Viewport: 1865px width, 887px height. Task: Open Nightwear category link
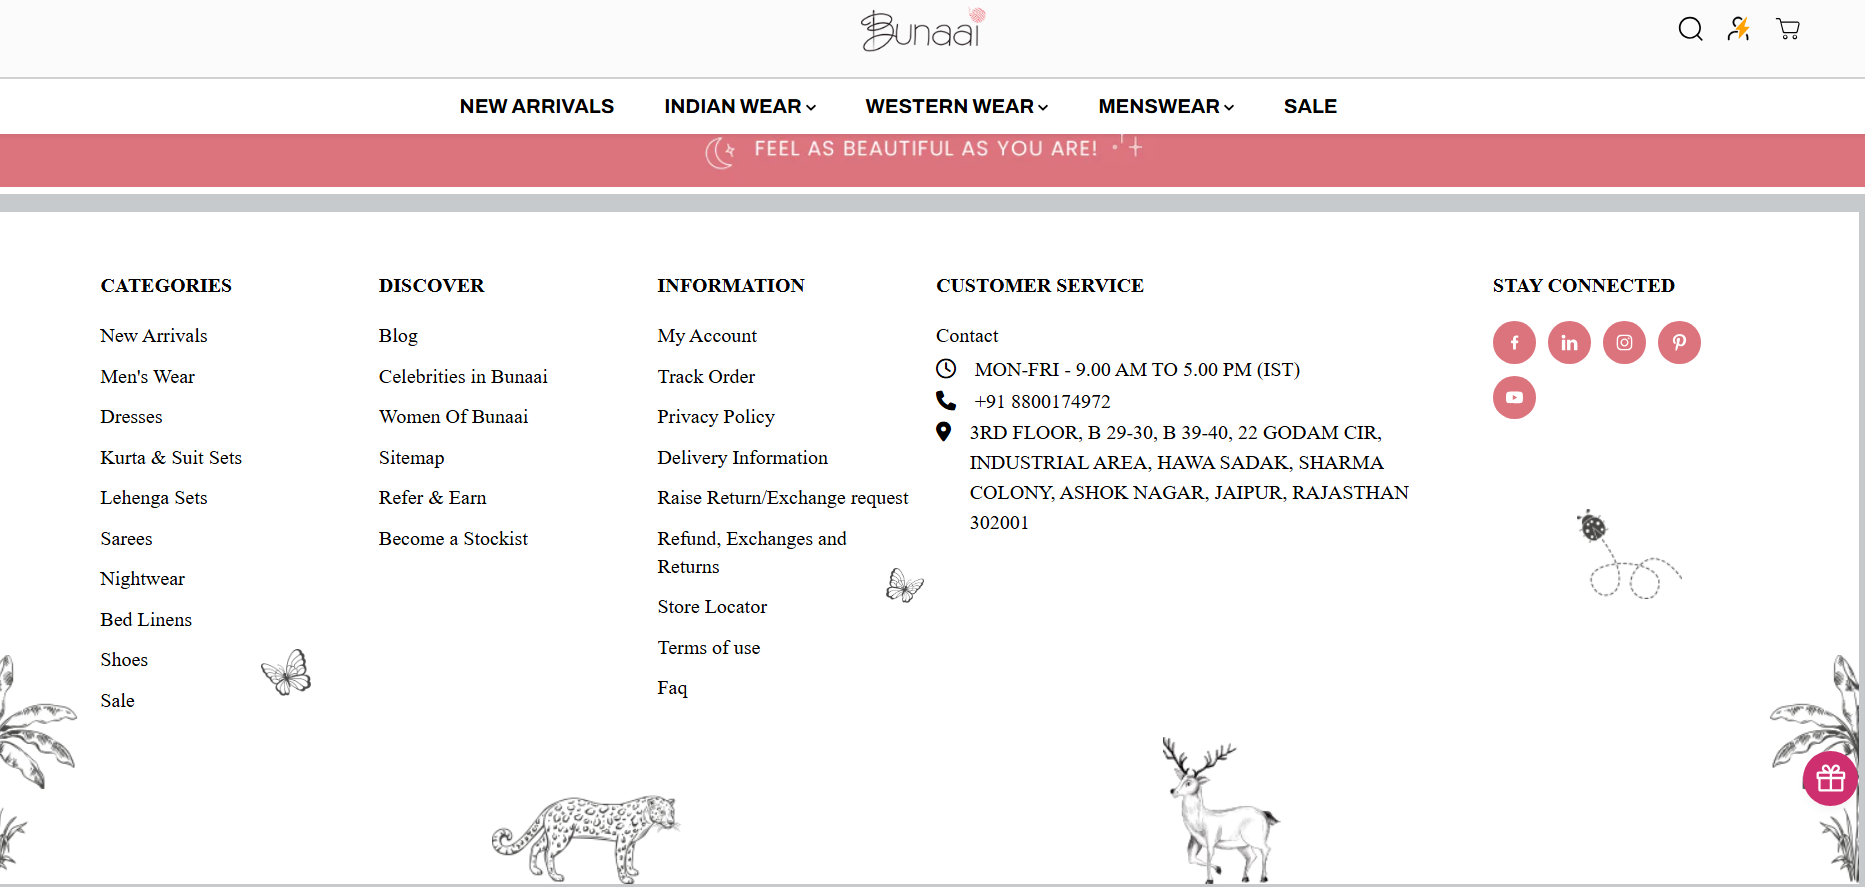tap(143, 579)
